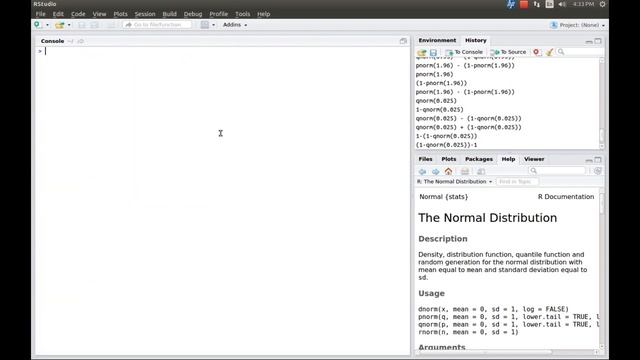Select history entry qnorm(0.025)
The height and width of the screenshot is (360, 640).
pos(436,101)
